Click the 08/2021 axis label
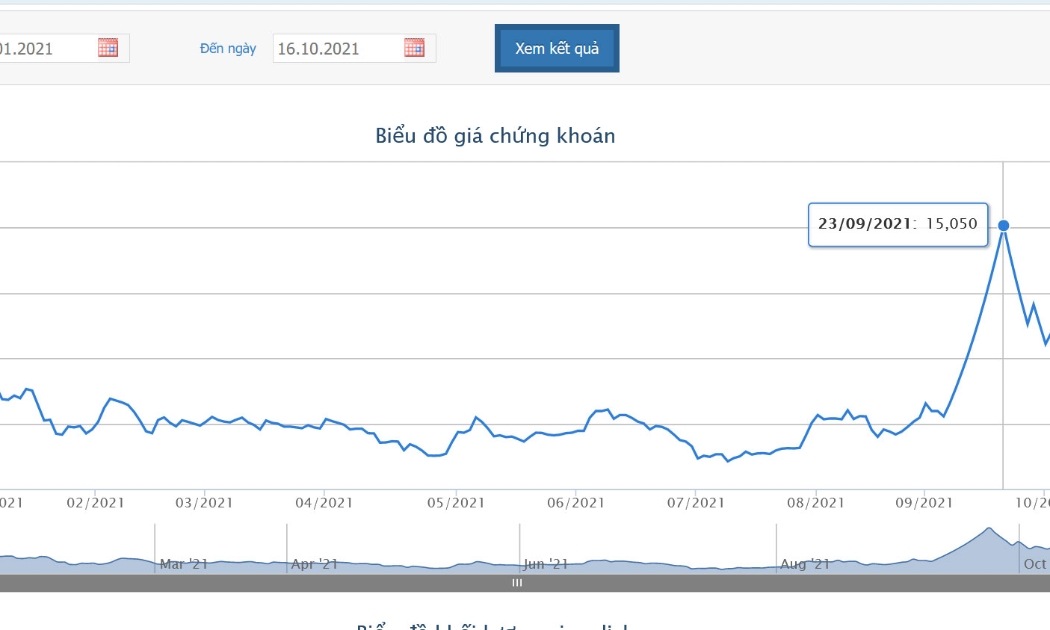Image resolution: width=1050 pixels, height=630 pixels. tap(816, 503)
